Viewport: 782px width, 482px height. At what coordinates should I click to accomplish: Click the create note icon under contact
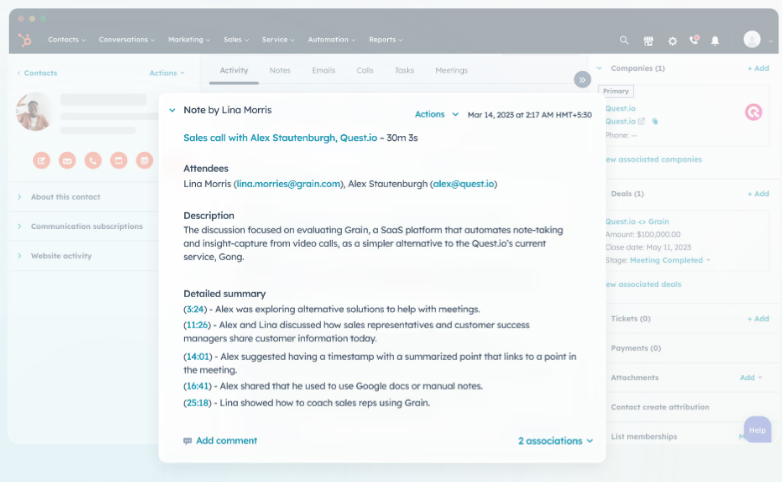click(x=41, y=160)
